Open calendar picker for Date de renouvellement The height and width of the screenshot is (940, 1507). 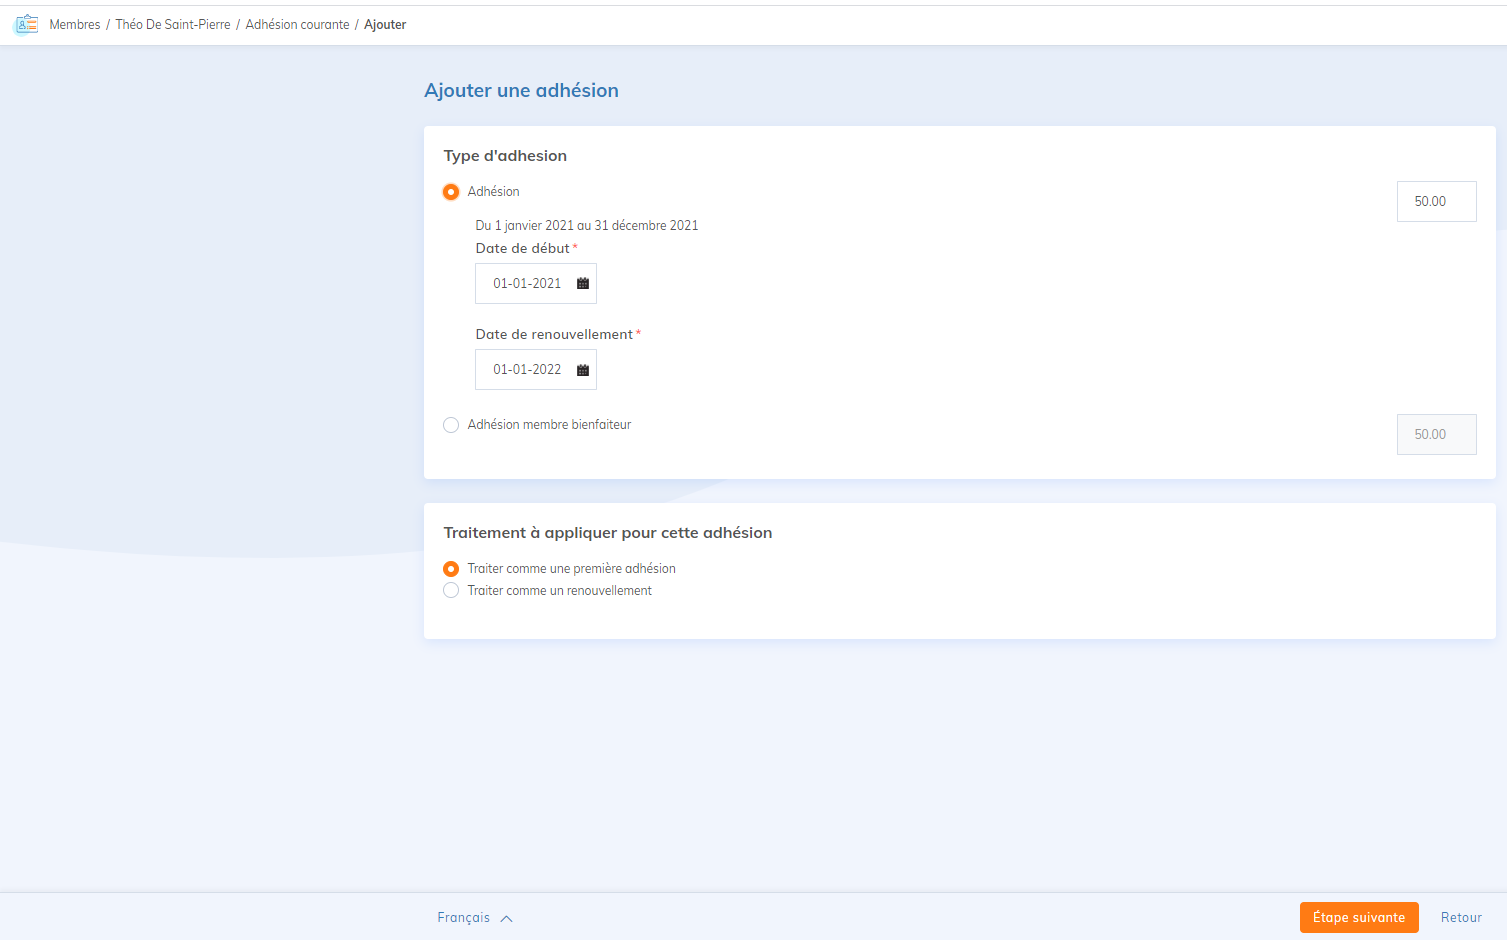[x=583, y=370]
